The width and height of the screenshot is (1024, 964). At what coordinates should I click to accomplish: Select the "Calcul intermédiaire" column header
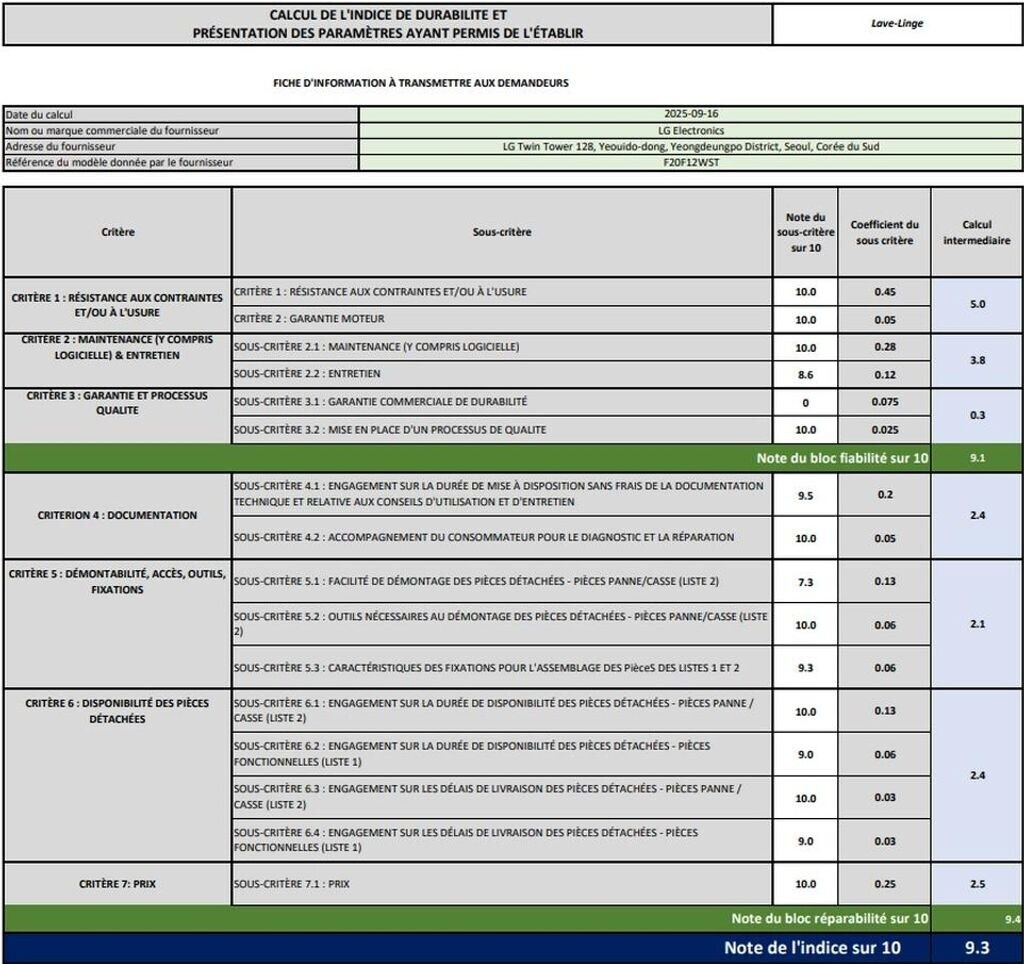[977, 232]
